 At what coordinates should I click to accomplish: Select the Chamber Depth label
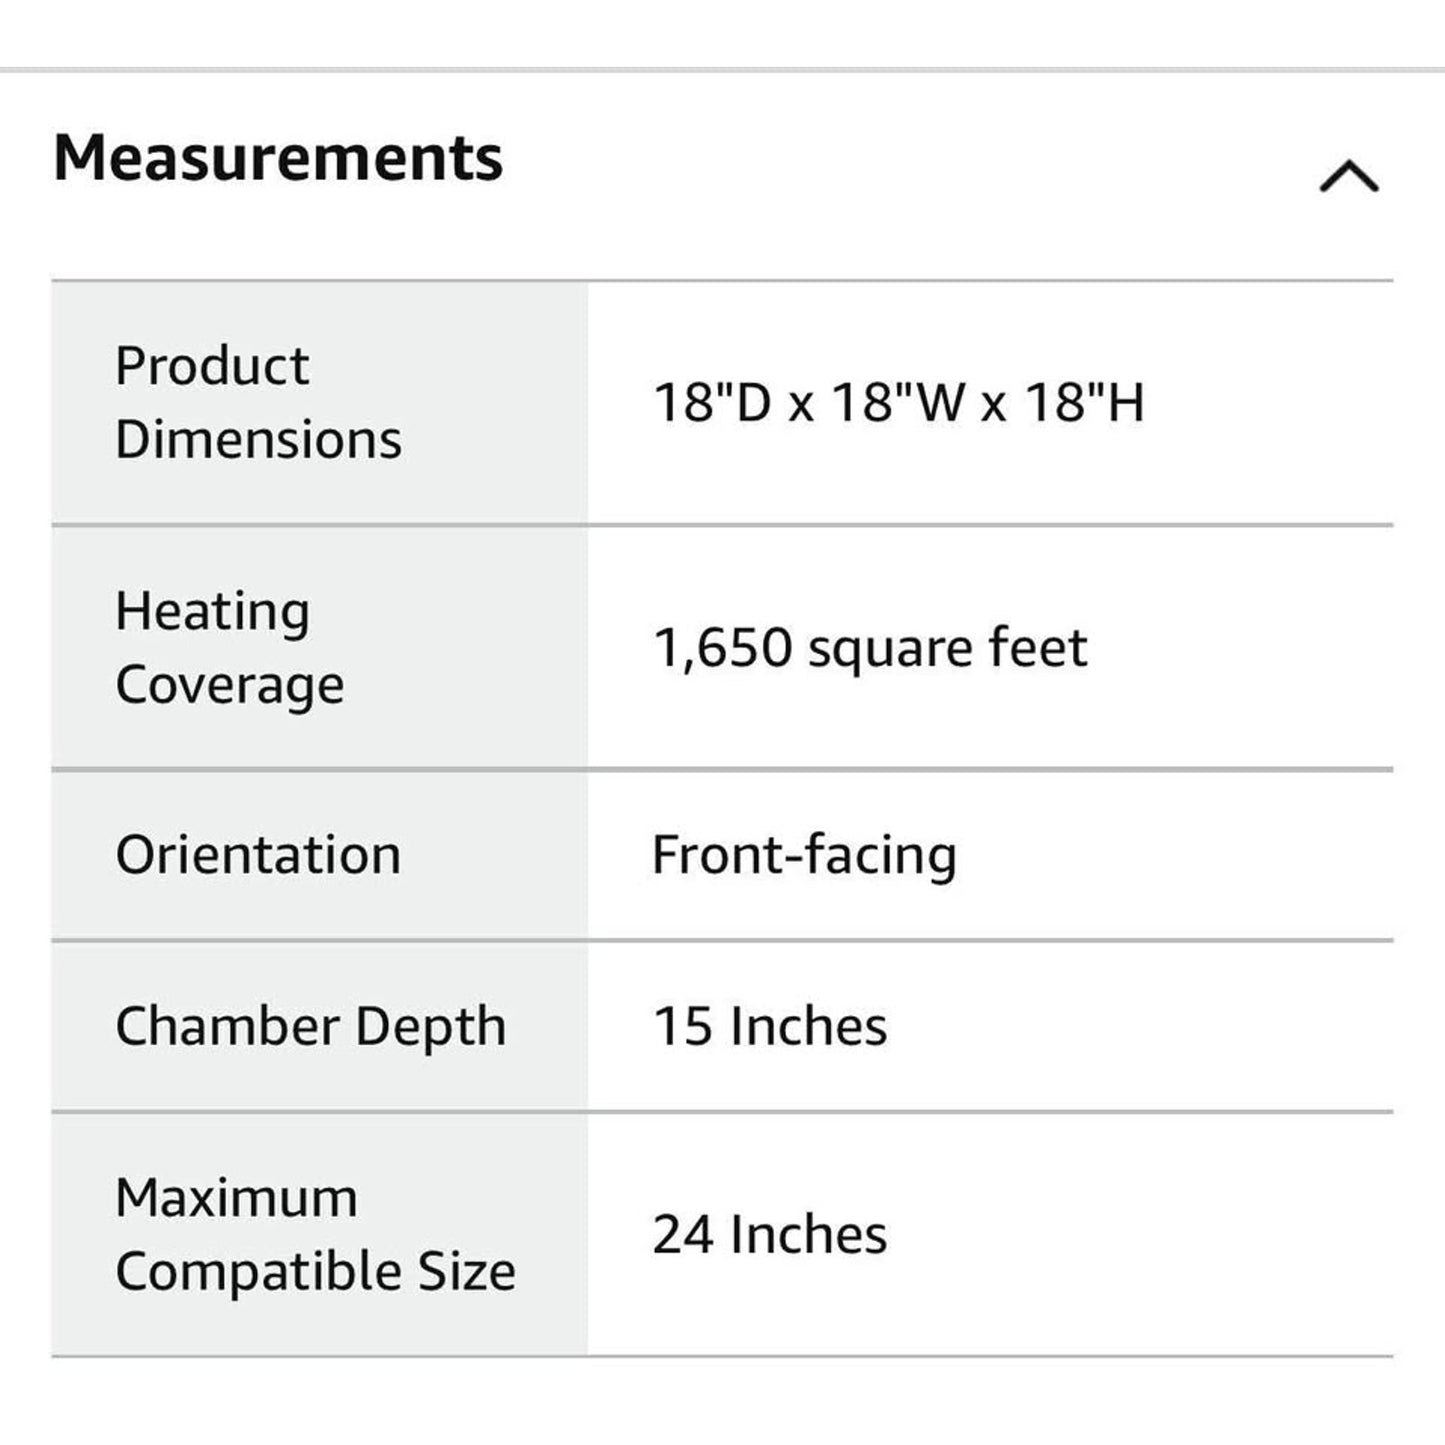(311, 1026)
